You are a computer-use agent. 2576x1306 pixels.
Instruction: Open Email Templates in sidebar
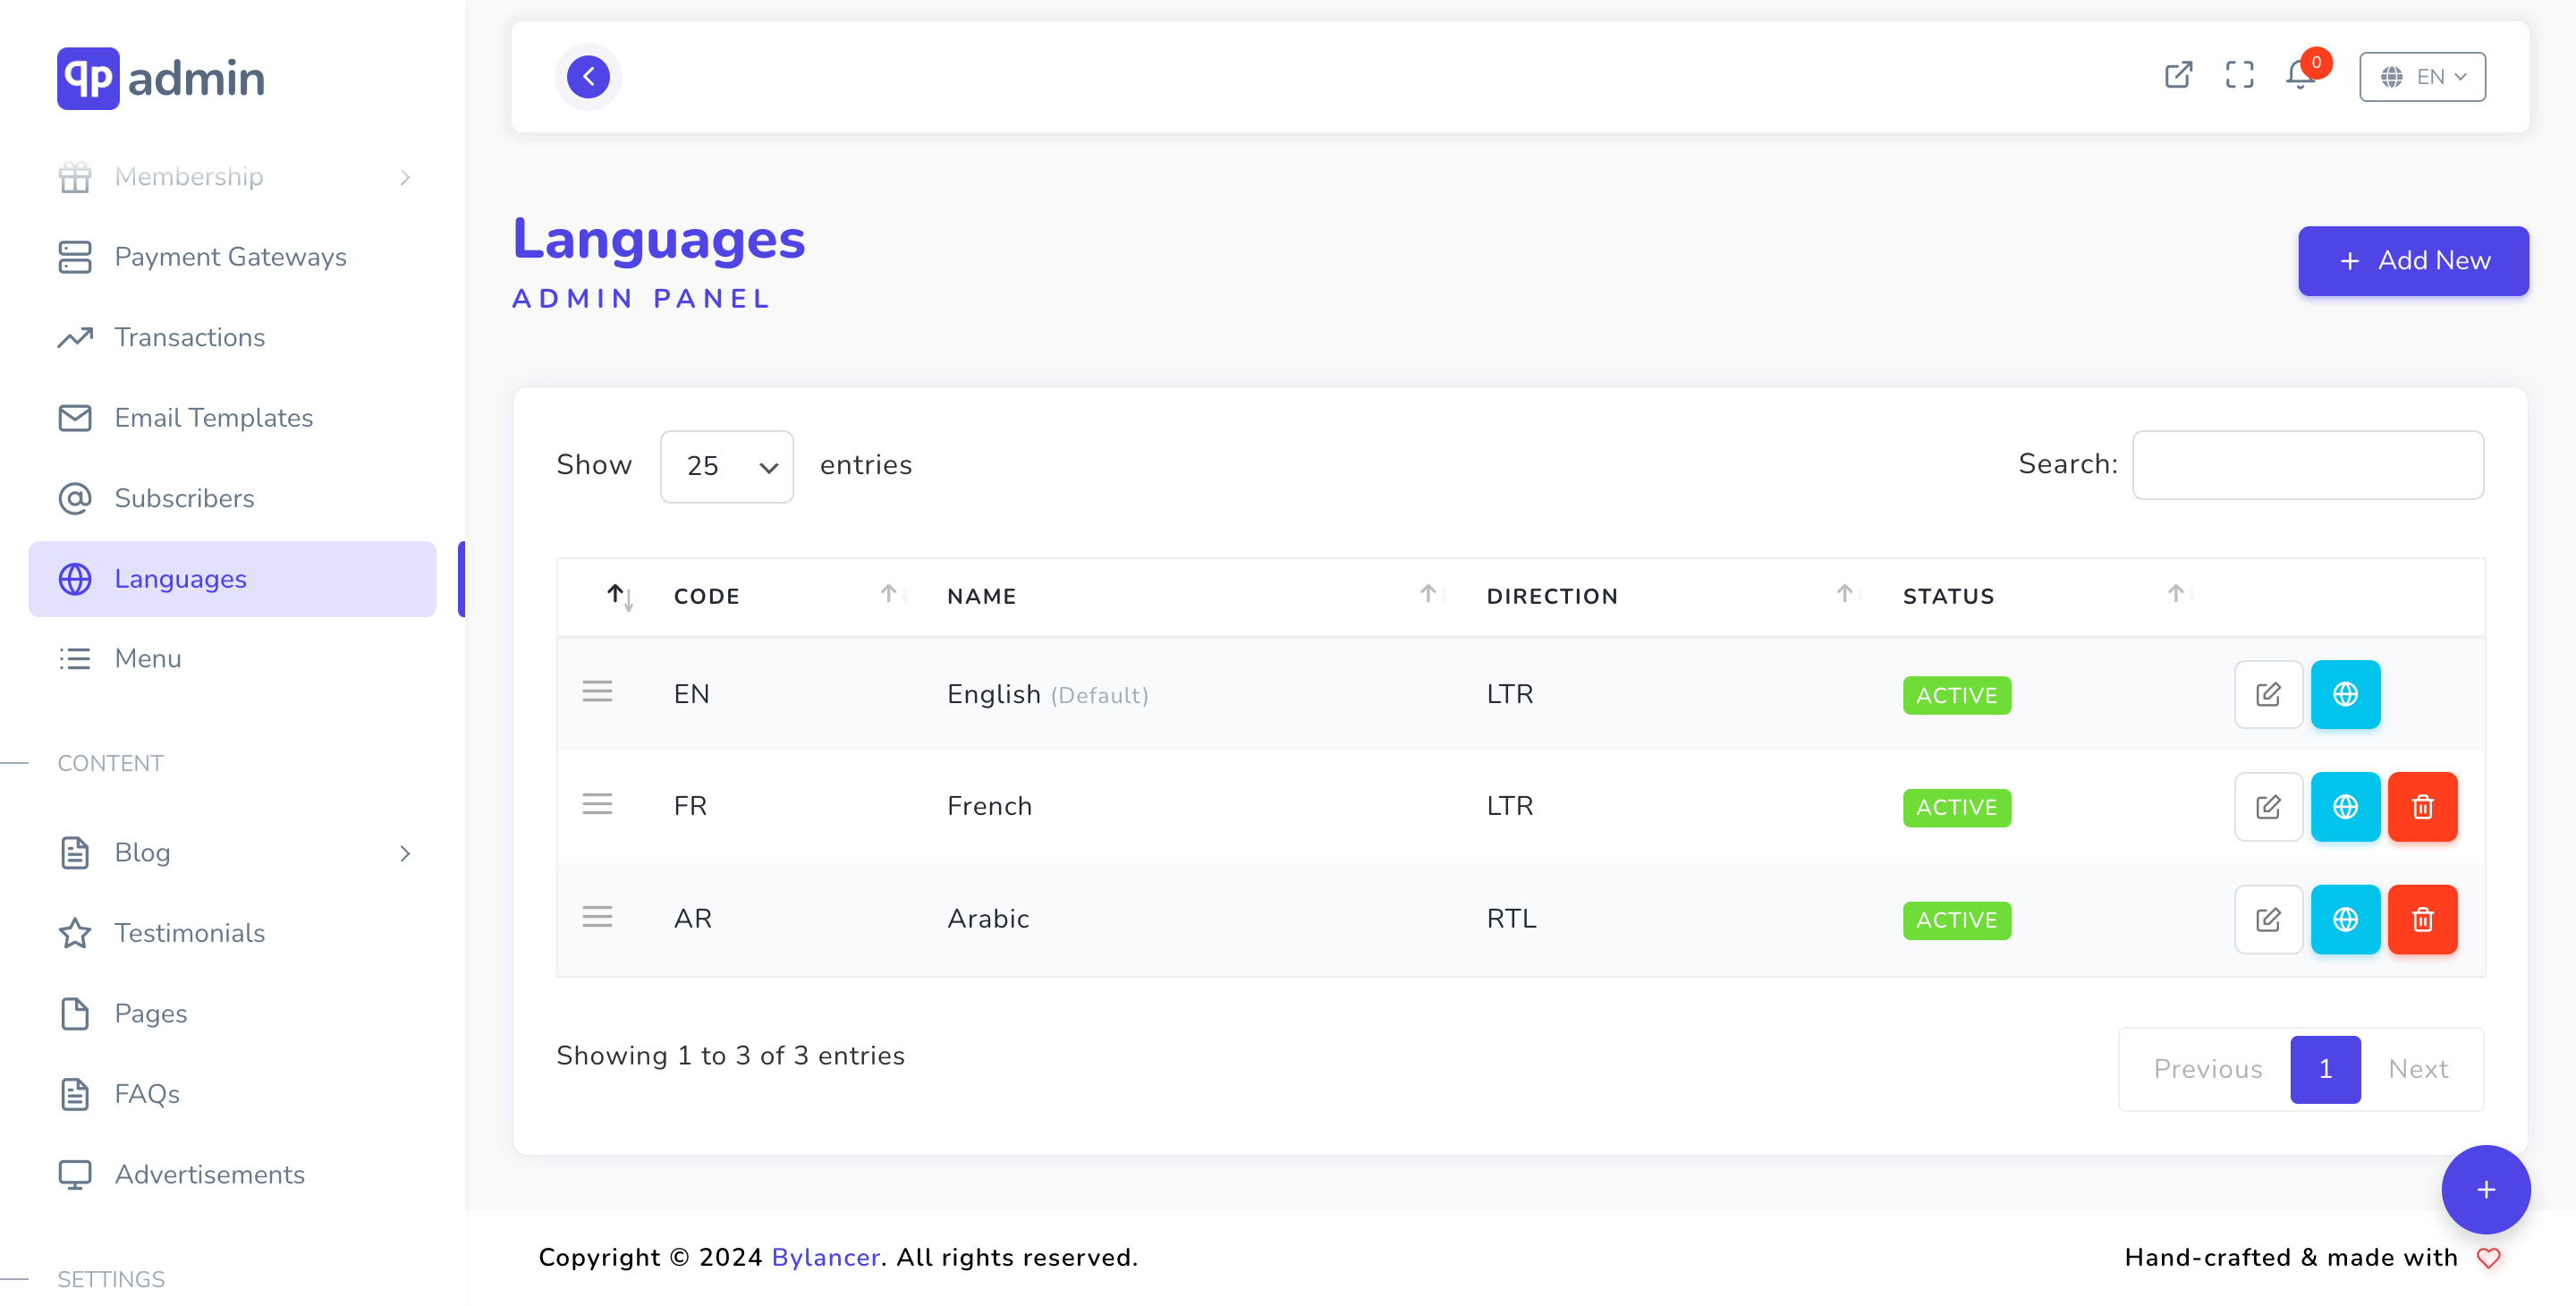(232, 418)
